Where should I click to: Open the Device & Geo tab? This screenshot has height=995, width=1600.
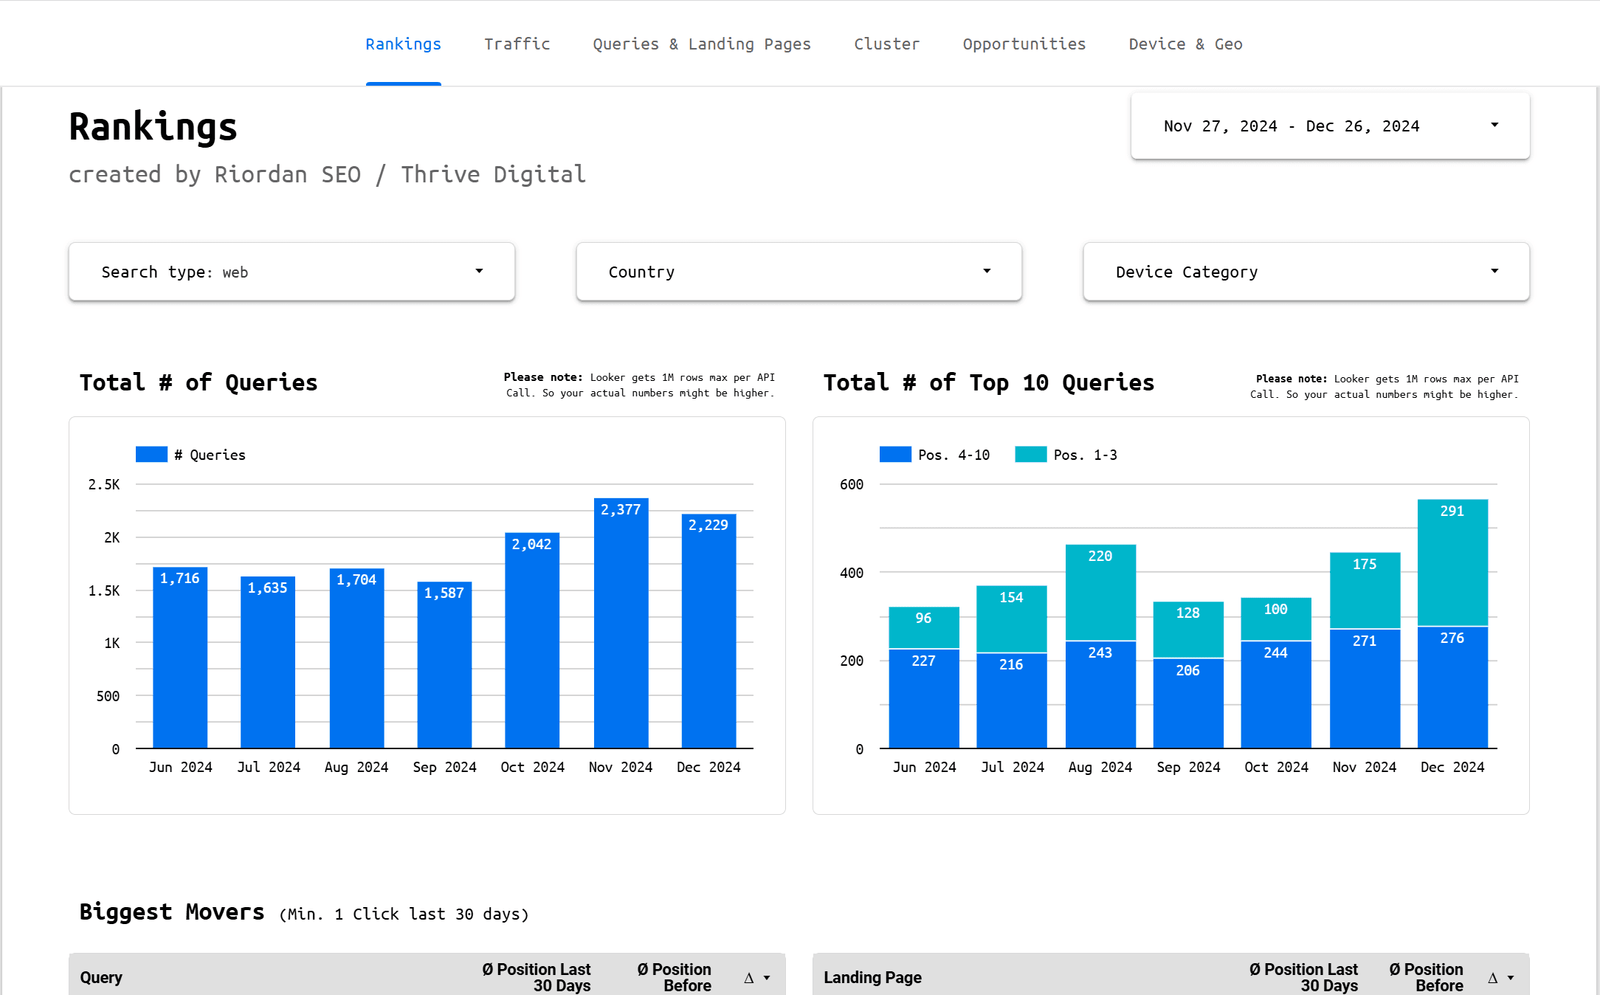pyautogui.click(x=1186, y=44)
